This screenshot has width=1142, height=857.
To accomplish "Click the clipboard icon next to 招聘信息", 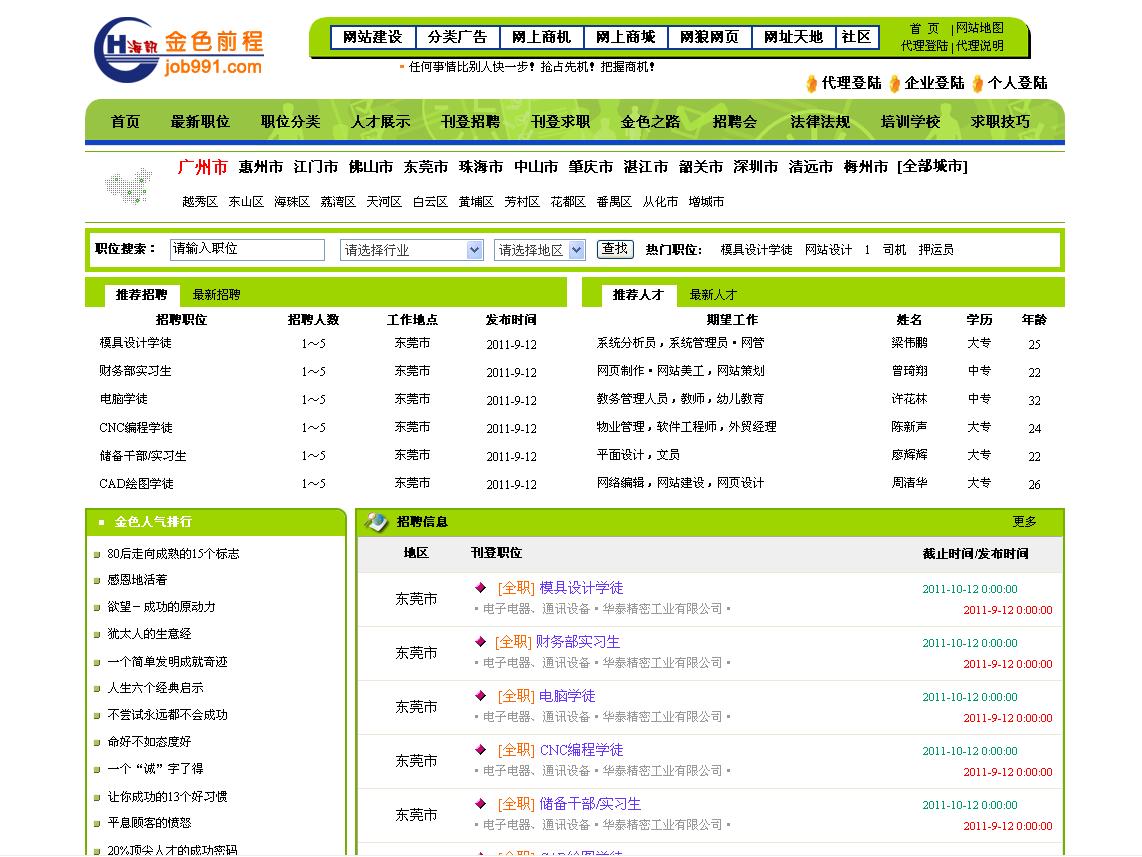I will [374, 520].
